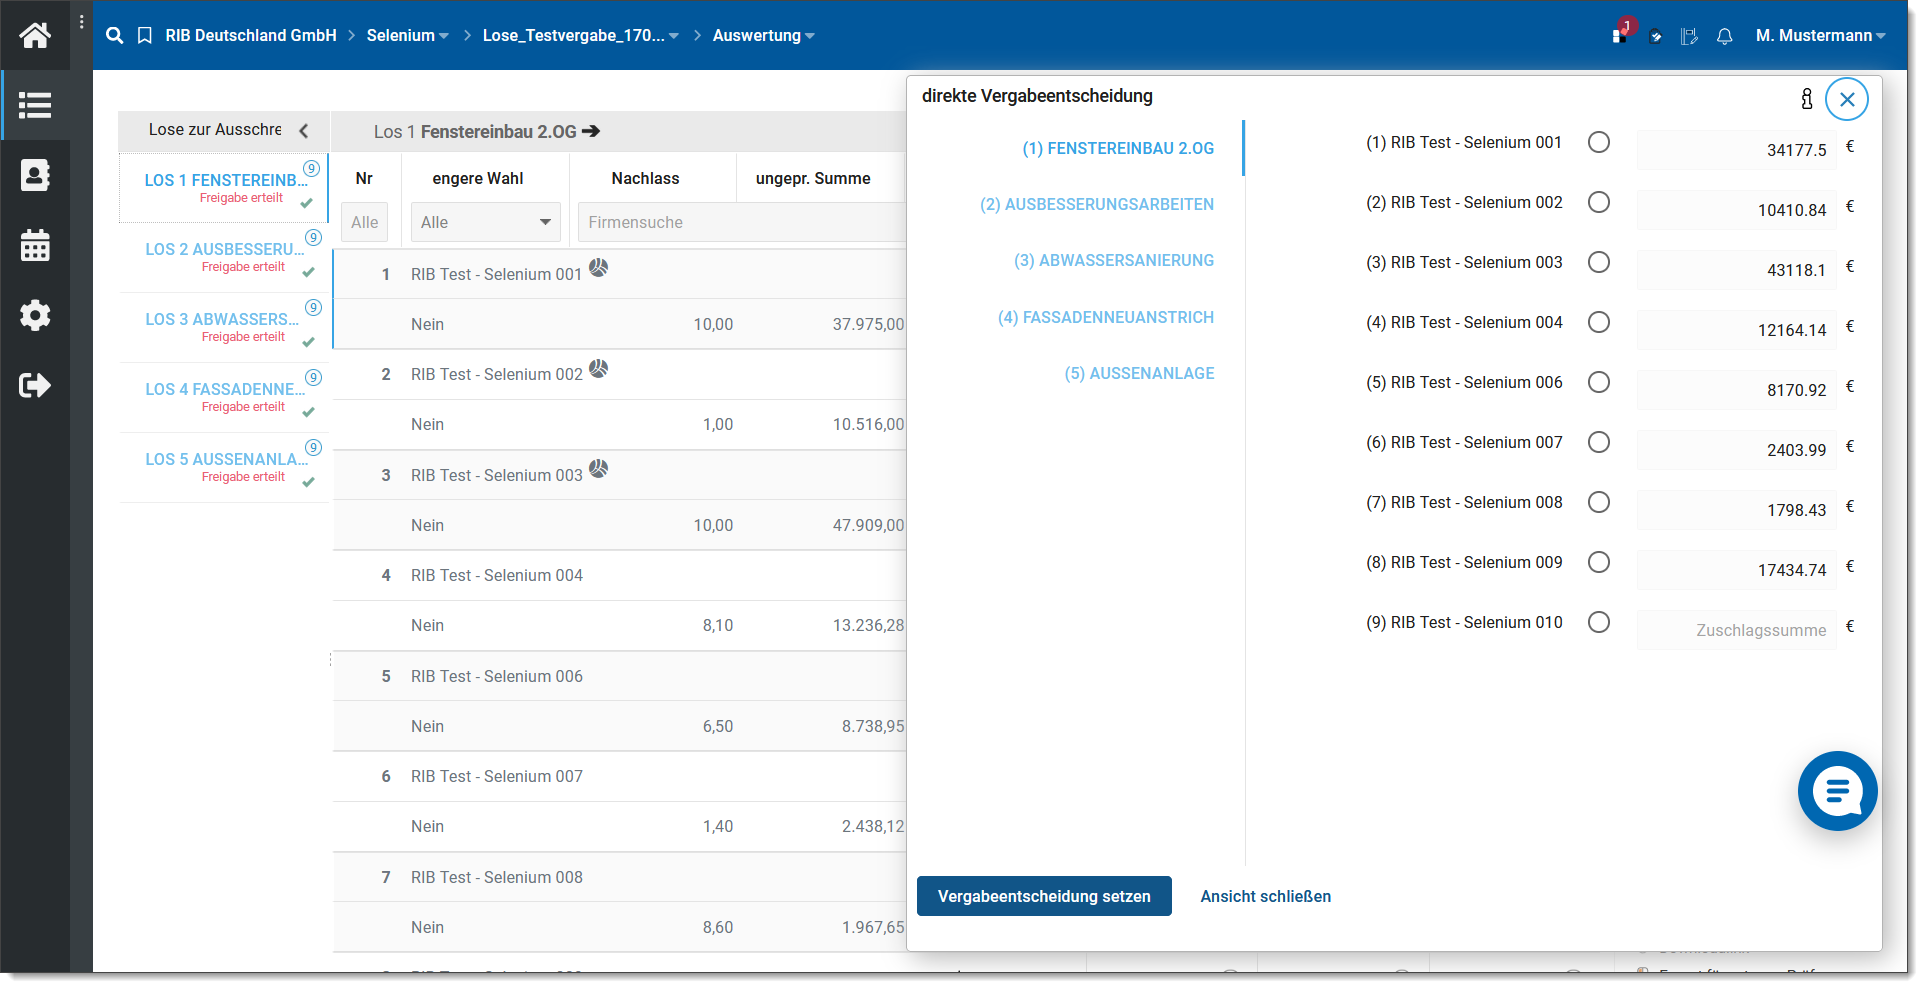Click row RIB Test - Selenium 004 in table
Viewport: 1923px width, 988px height.
[x=619, y=575]
